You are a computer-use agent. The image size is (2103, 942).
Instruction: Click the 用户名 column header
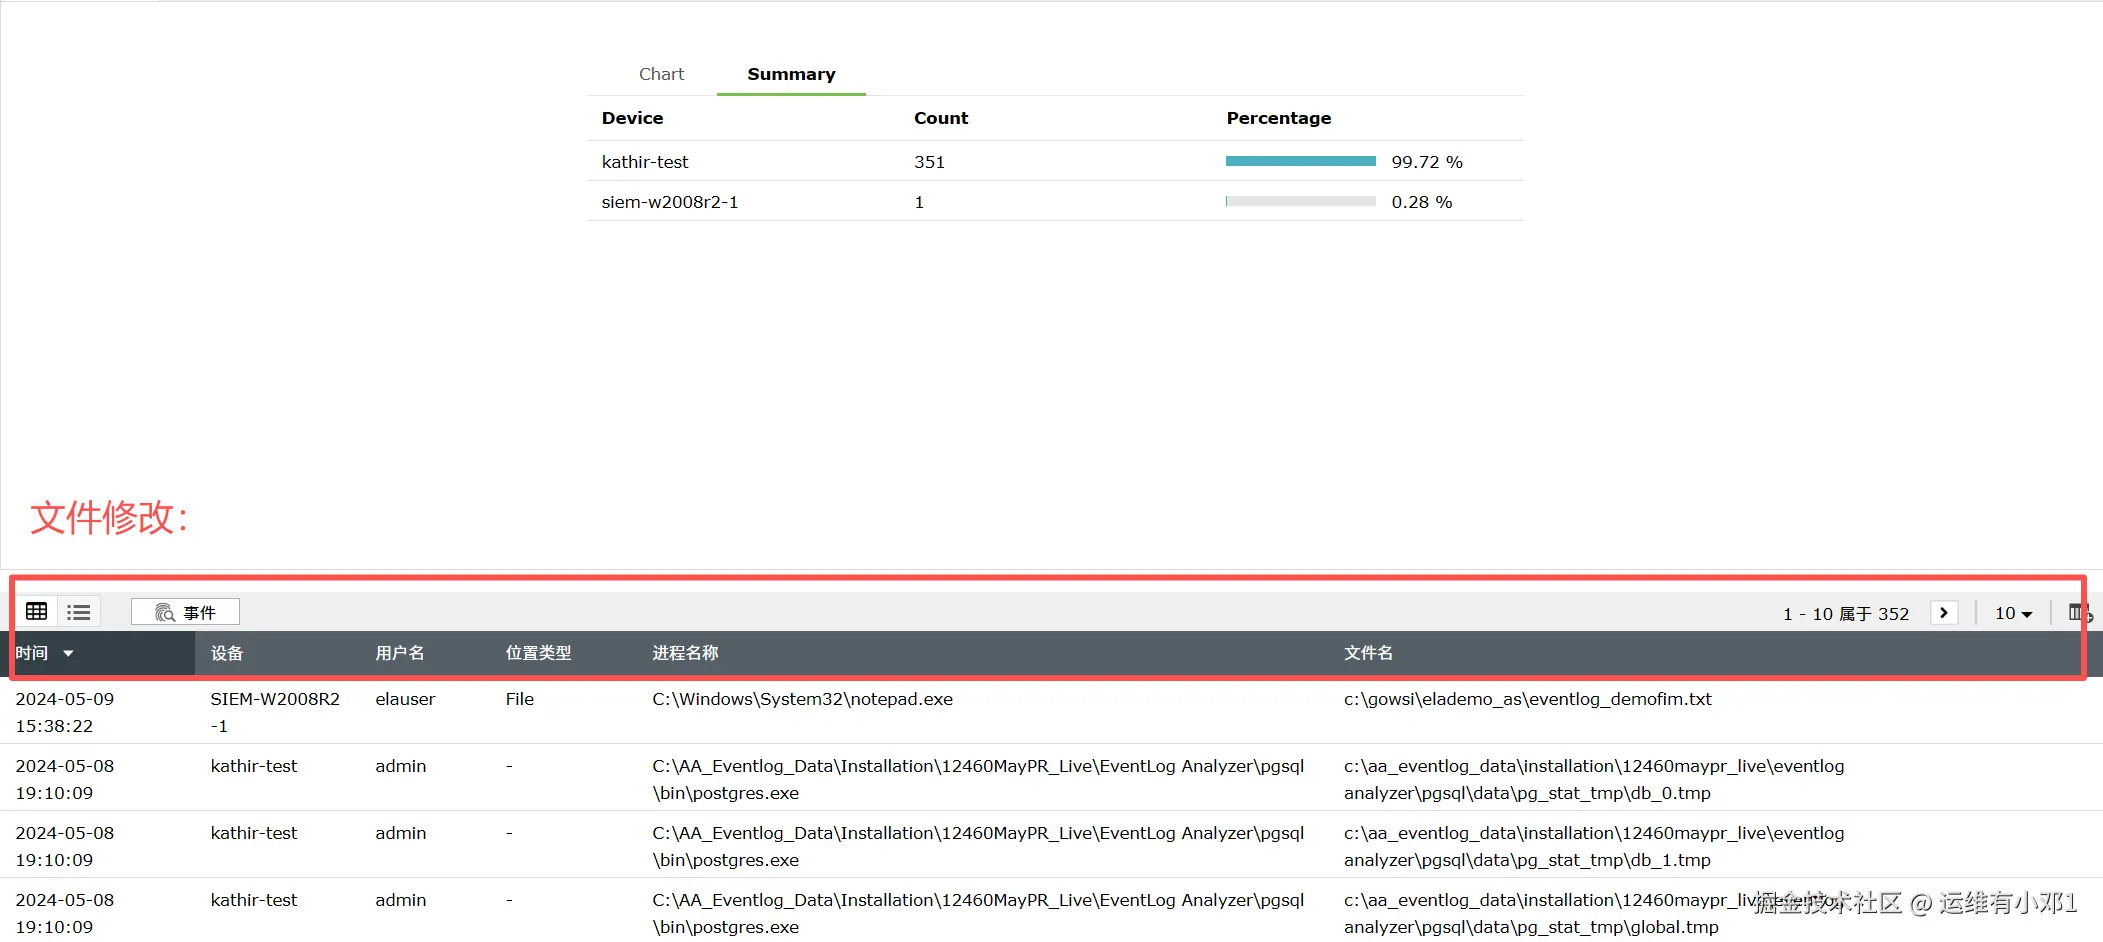click(x=400, y=653)
